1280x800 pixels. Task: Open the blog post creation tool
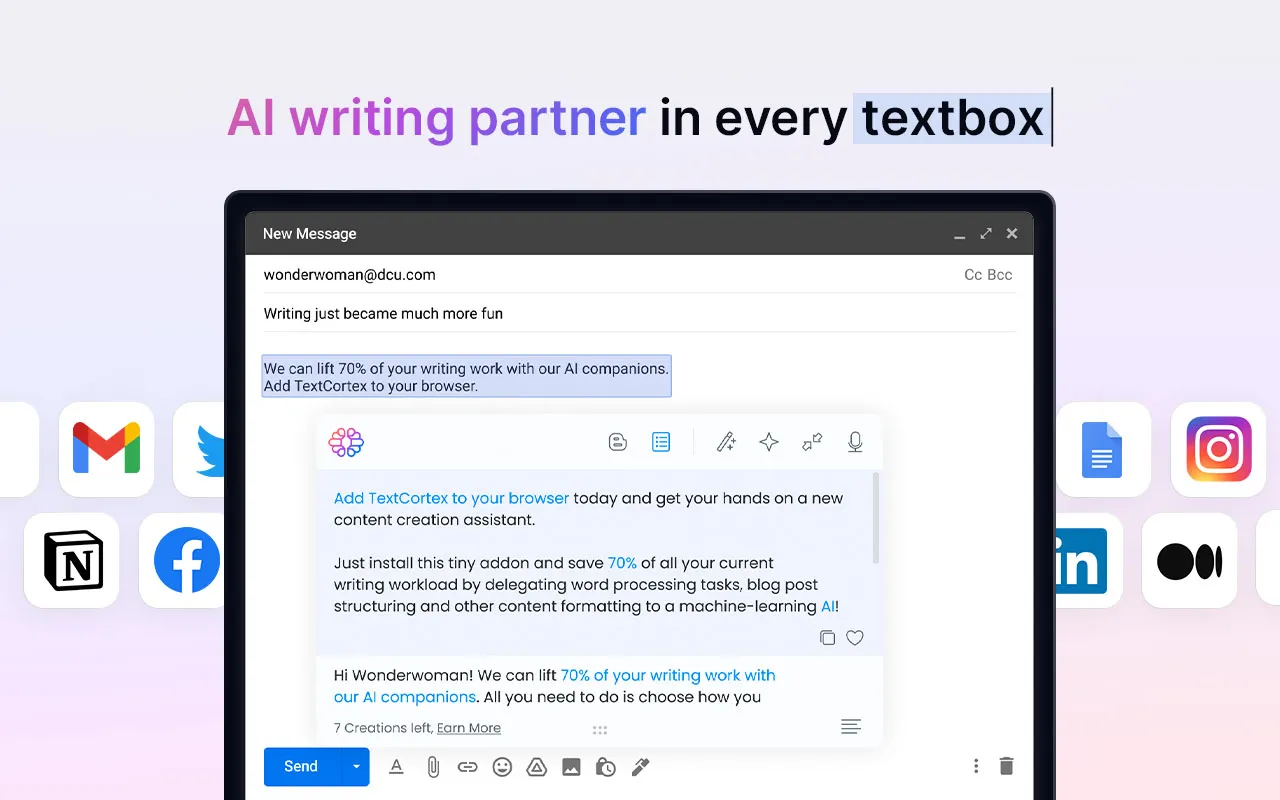(617, 441)
